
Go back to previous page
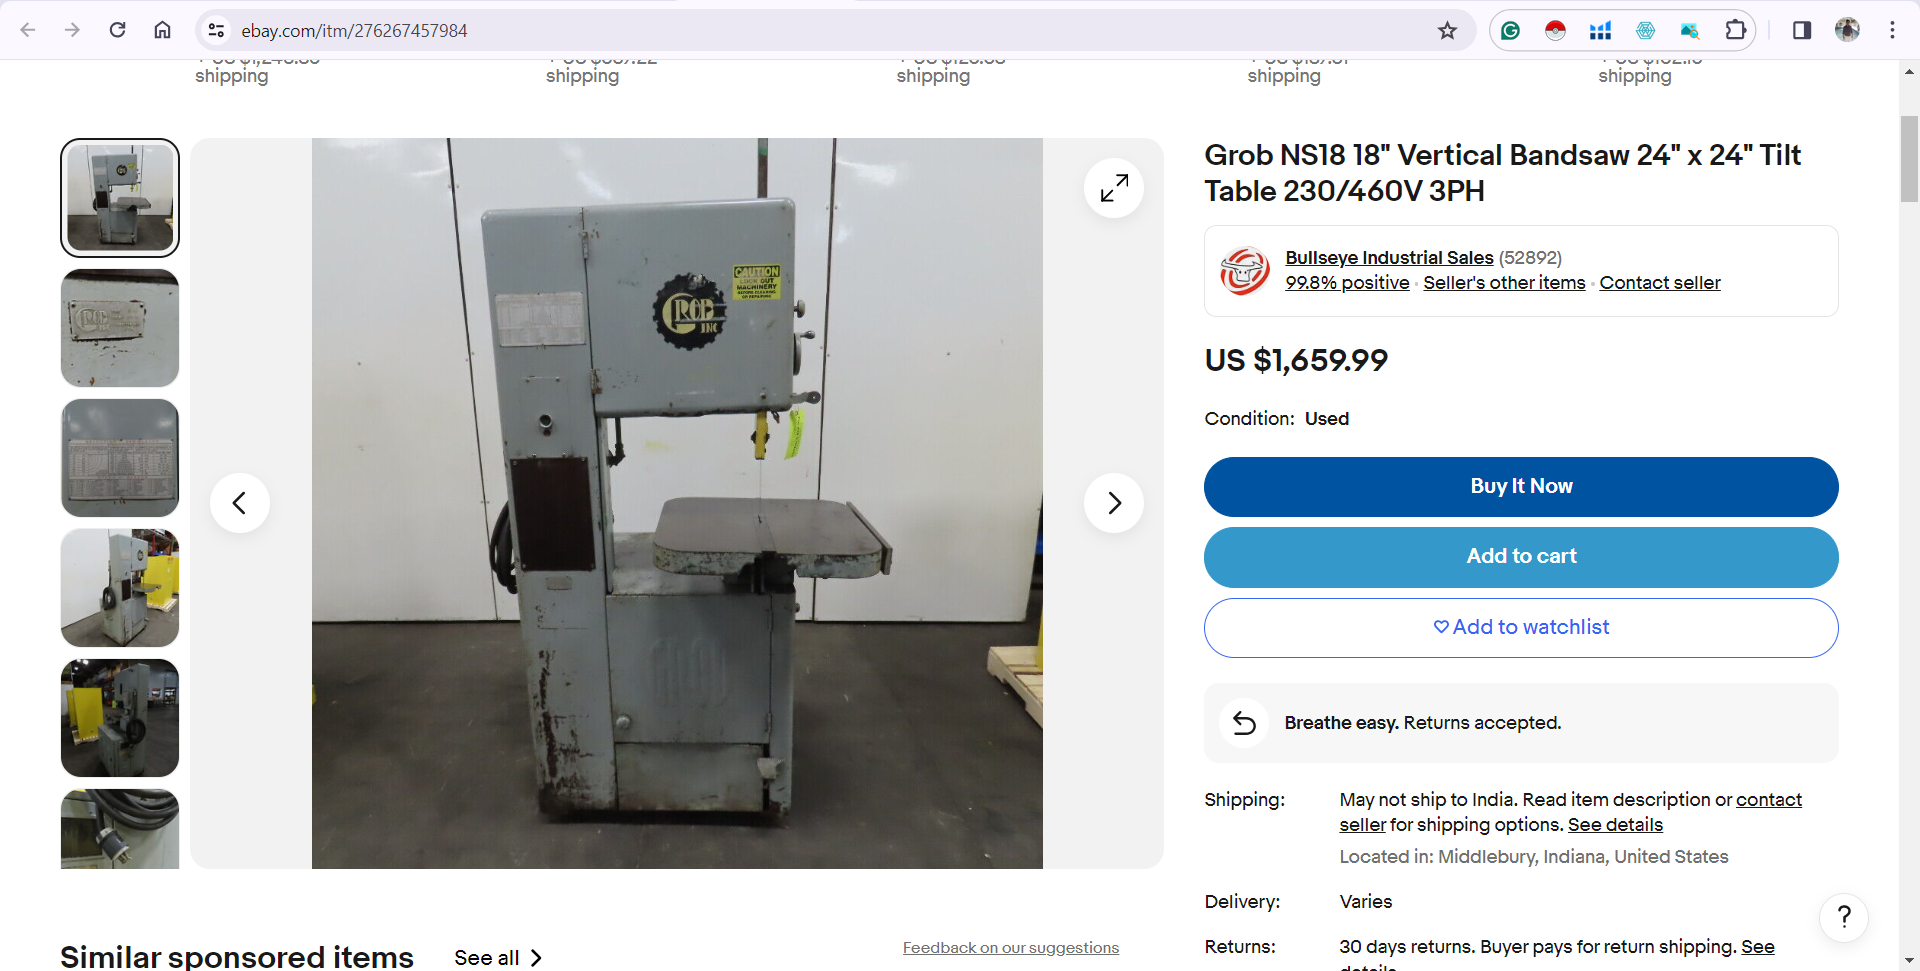pos(28,30)
